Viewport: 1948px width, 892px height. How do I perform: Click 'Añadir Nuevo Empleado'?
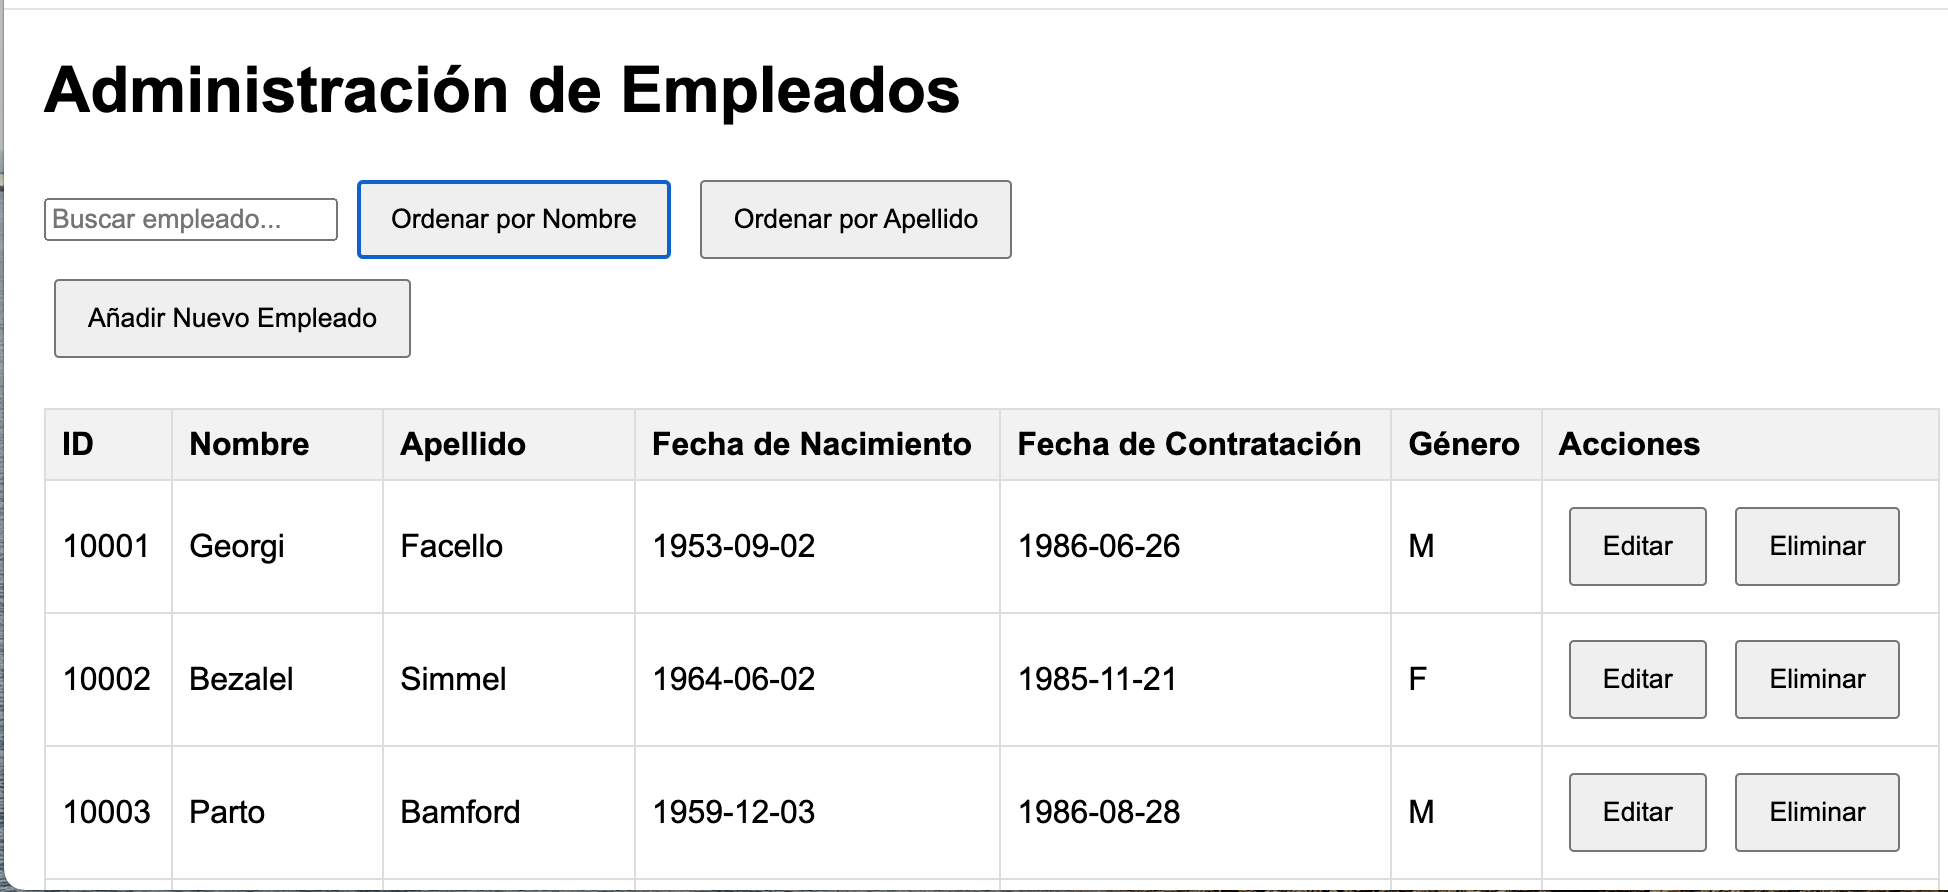(x=231, y=318)
